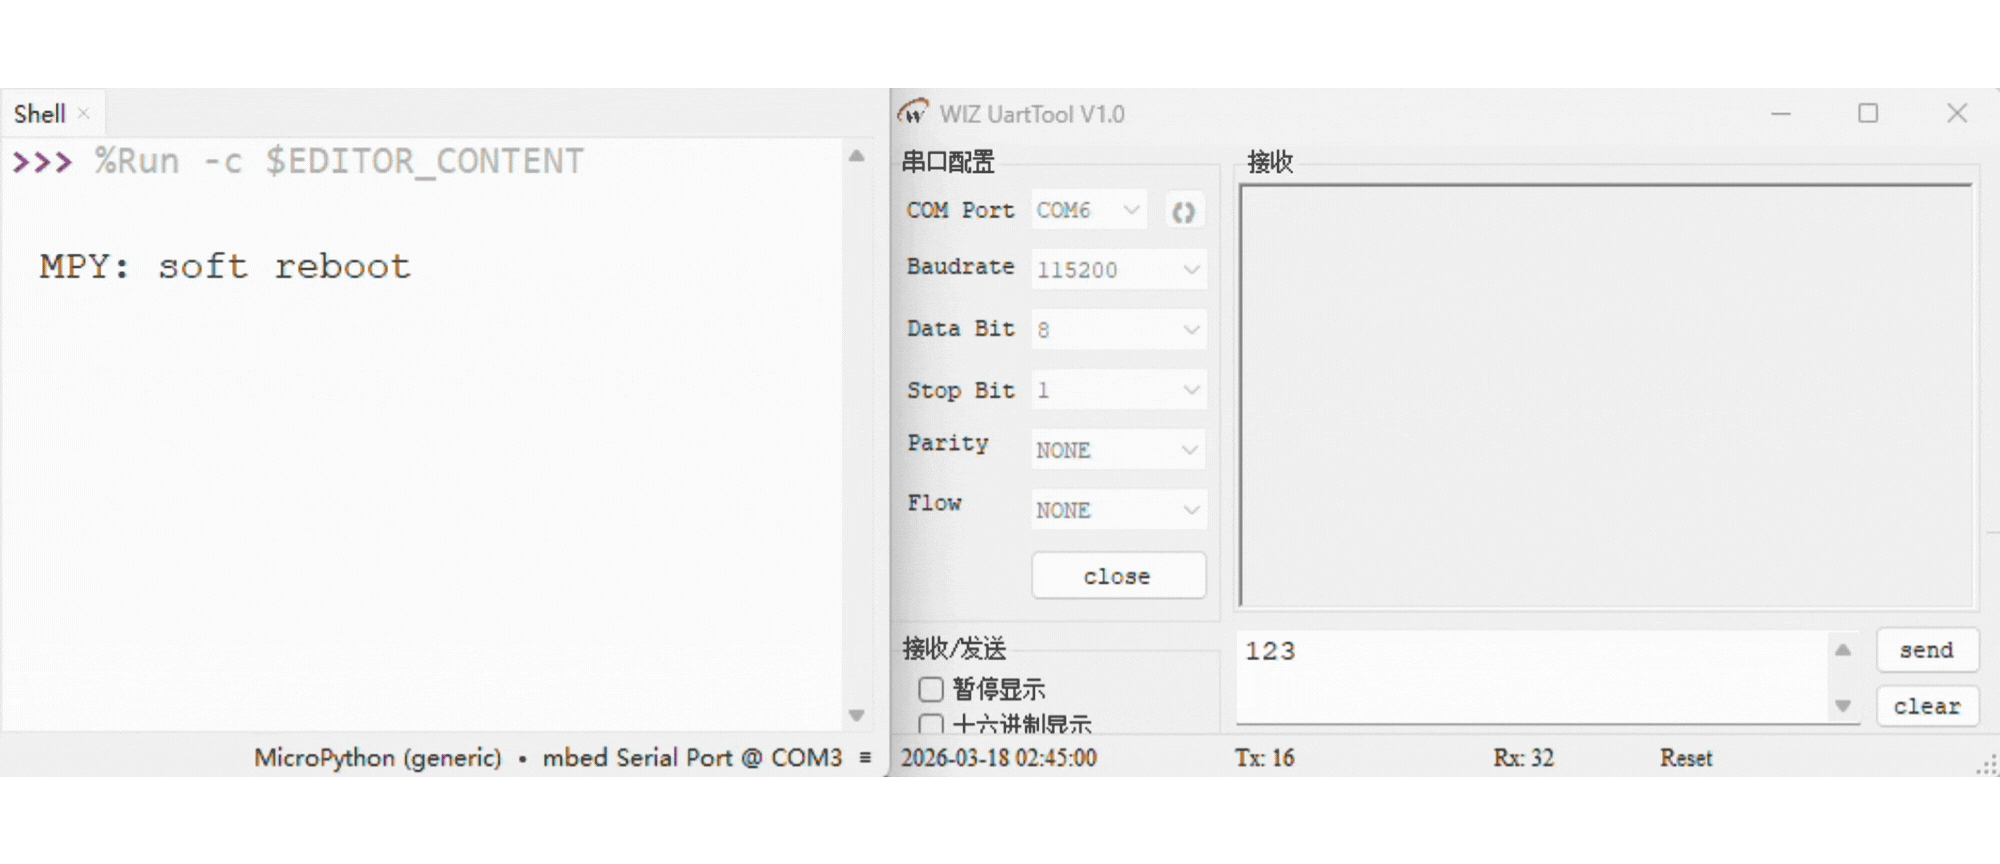
Task: Open the Flow dropdown set to NONE
Action: click(1119, 510)
